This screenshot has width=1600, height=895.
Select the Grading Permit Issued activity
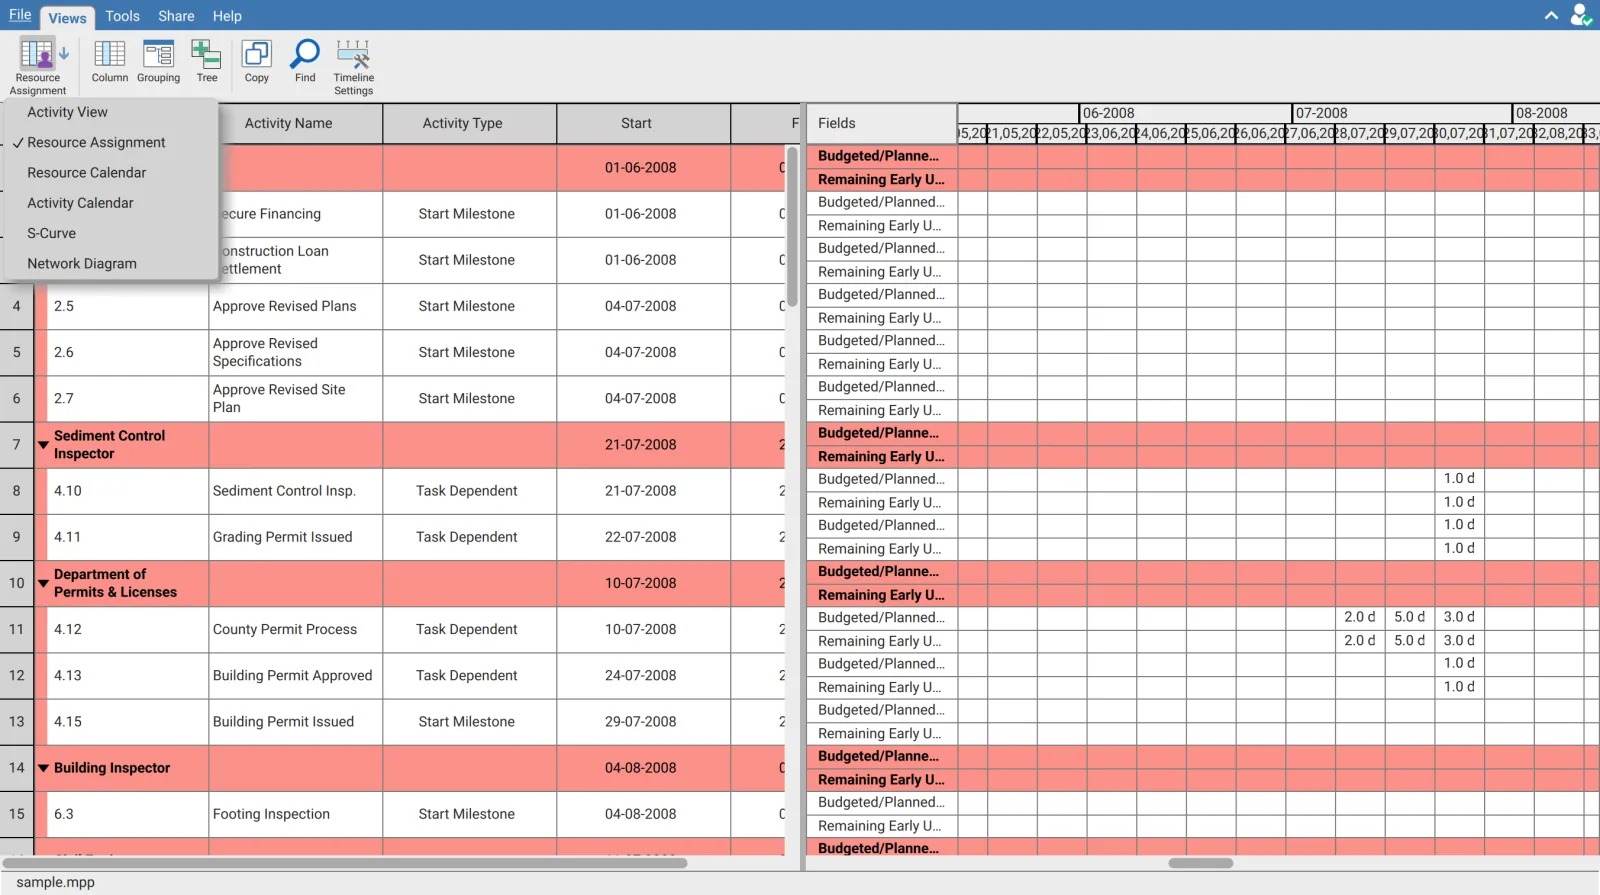(295, 537)
